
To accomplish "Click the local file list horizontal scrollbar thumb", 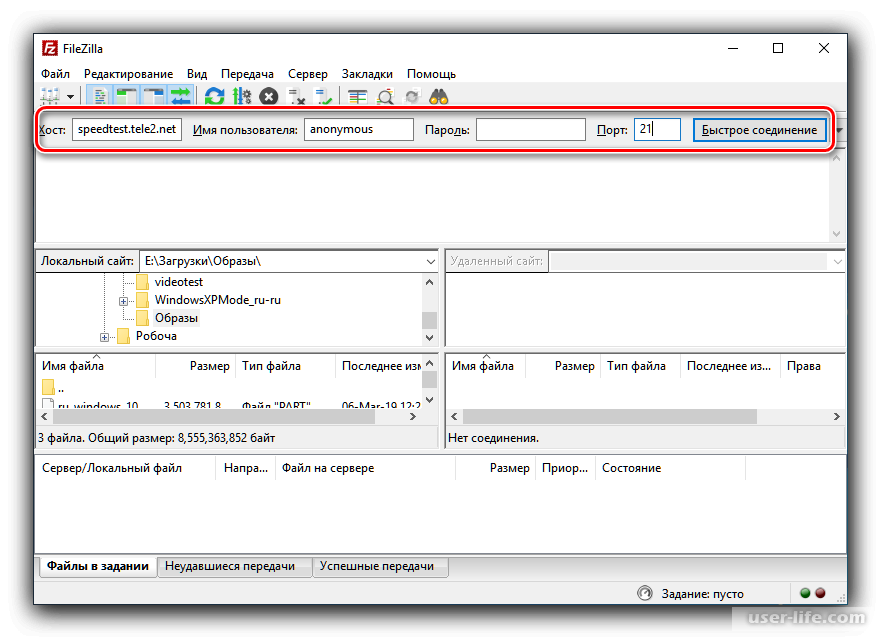I will (214, 416).
